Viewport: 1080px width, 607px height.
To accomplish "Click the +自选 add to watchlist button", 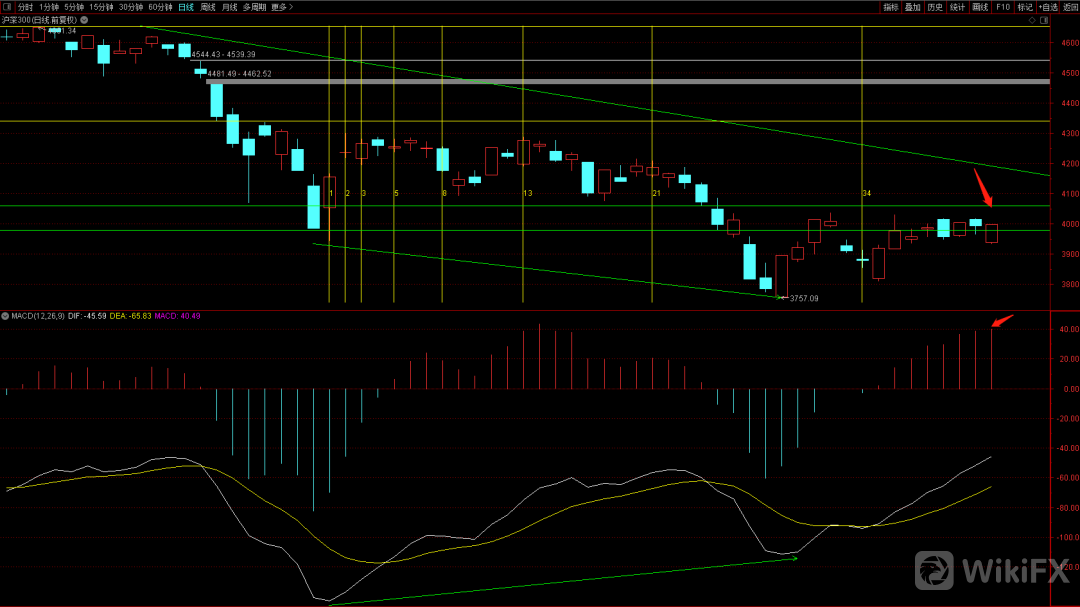I will pos(1047,7).
